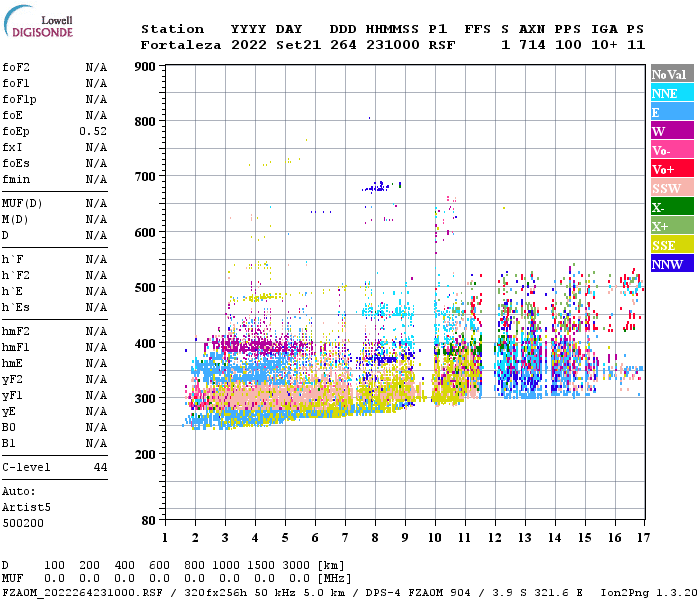Click the h`Es parameter label
Viewport: 700px width, 600px height.
(16, 308)
